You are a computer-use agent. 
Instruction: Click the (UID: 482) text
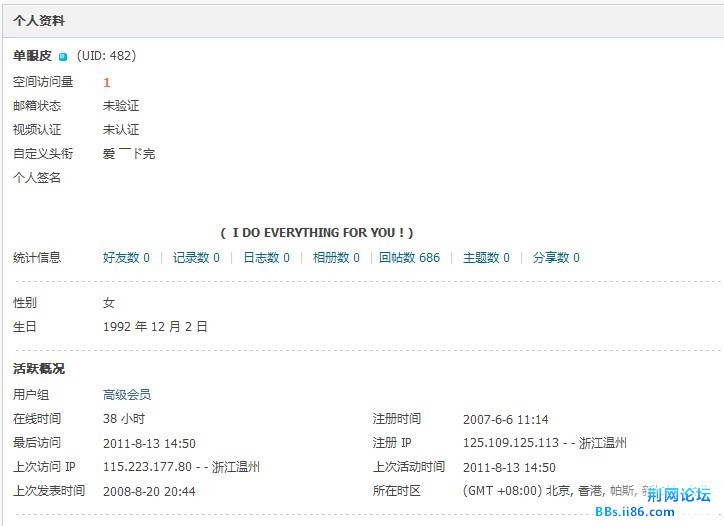(106, 56)
